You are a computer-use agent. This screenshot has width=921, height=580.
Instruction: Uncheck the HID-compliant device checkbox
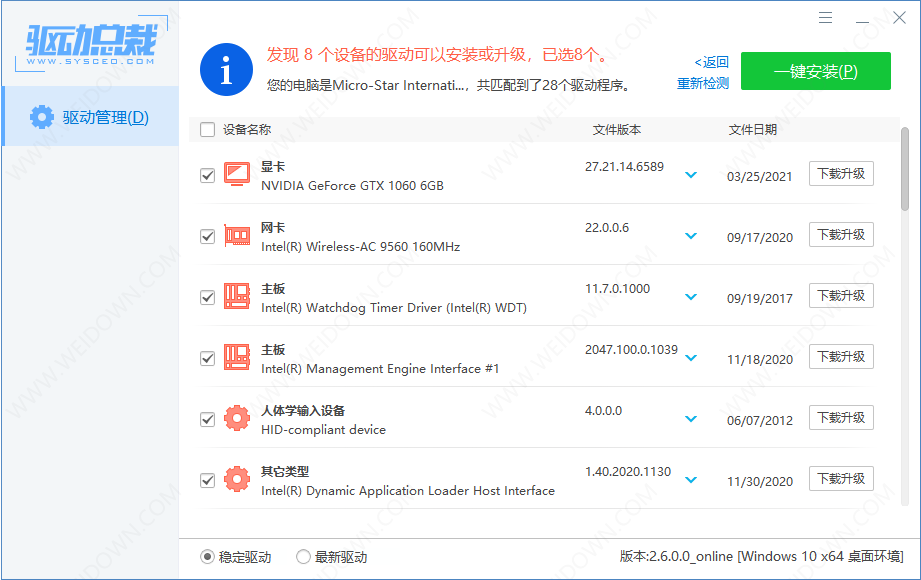click(x=208, y=419)
